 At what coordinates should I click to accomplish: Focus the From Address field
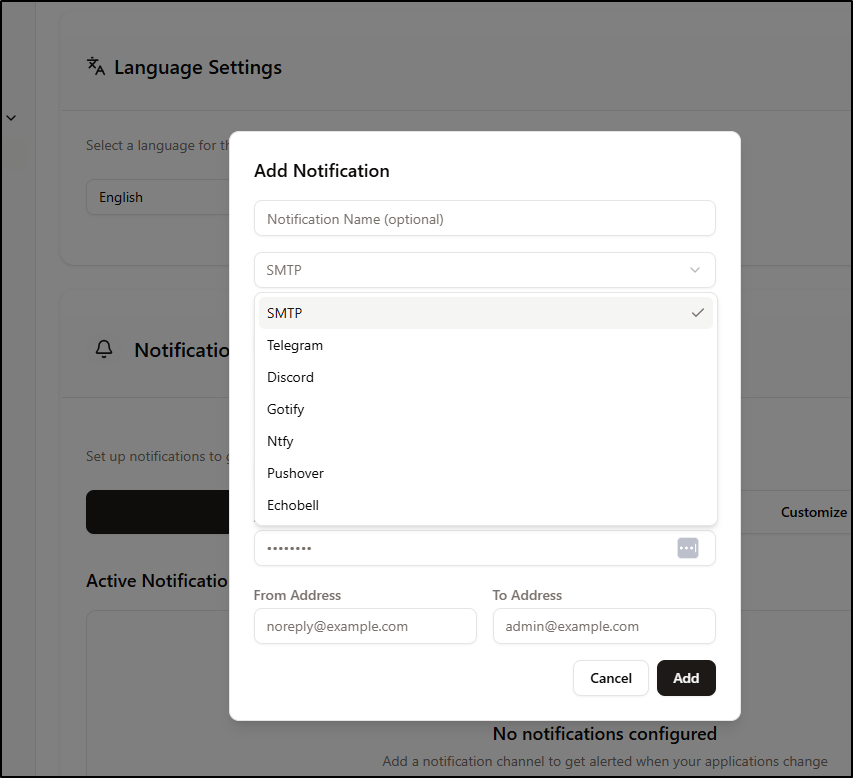(x=365, y=626)
